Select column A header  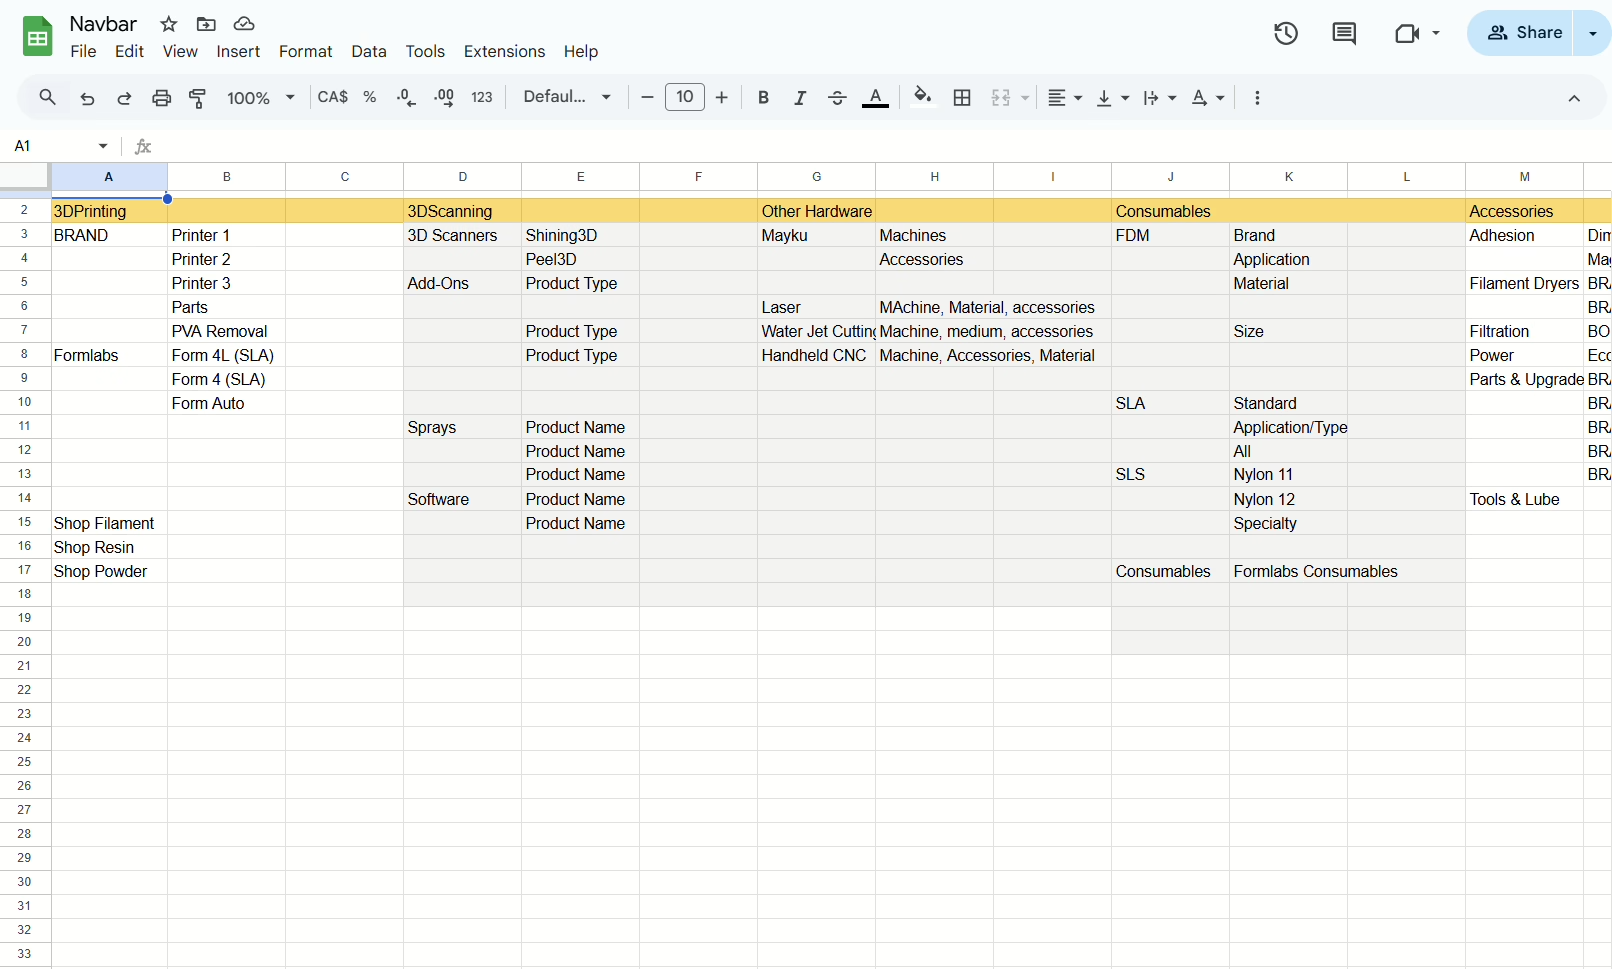pyautogui.click(x=109, y=176)
